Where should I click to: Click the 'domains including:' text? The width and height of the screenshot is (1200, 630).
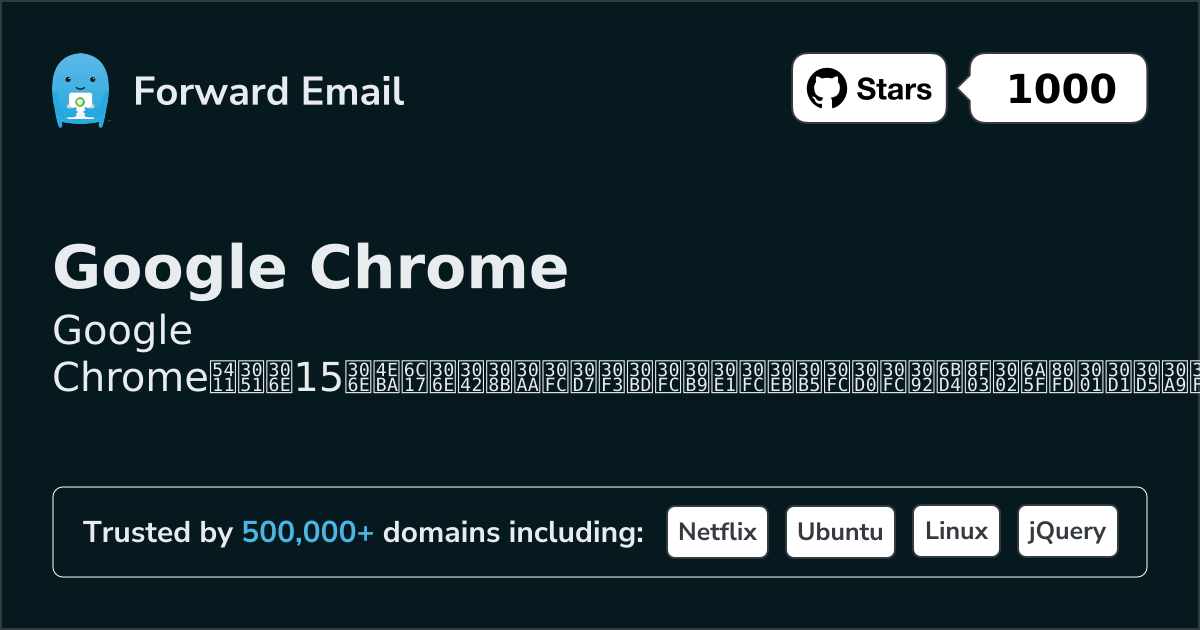[513, 533]
